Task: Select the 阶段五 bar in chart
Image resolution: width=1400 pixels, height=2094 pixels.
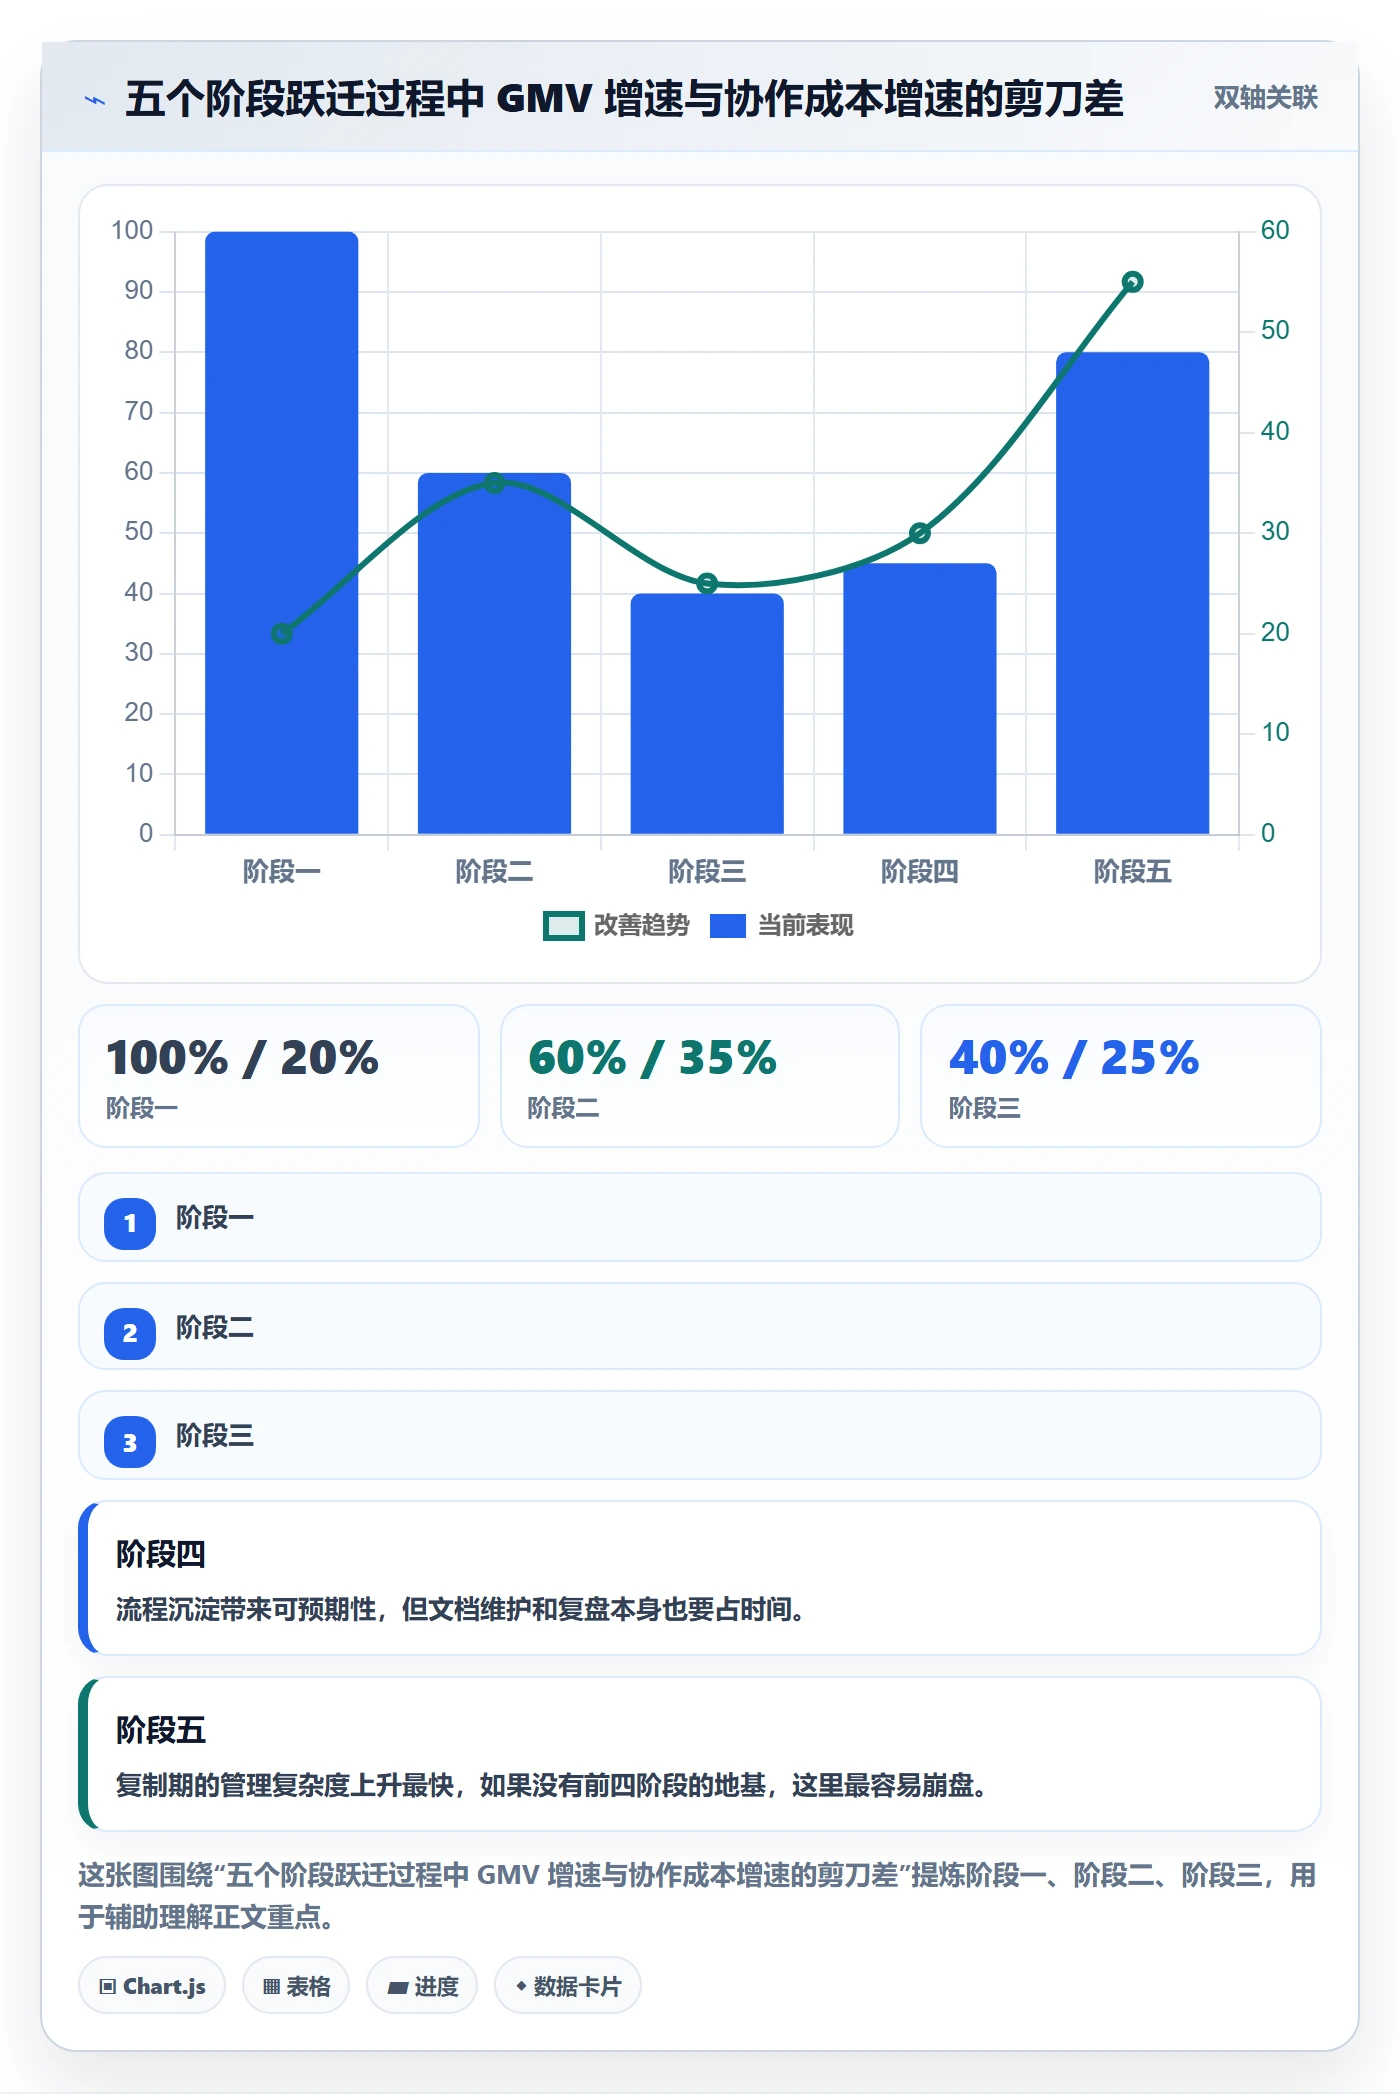Action: [x=1132, y=593]
